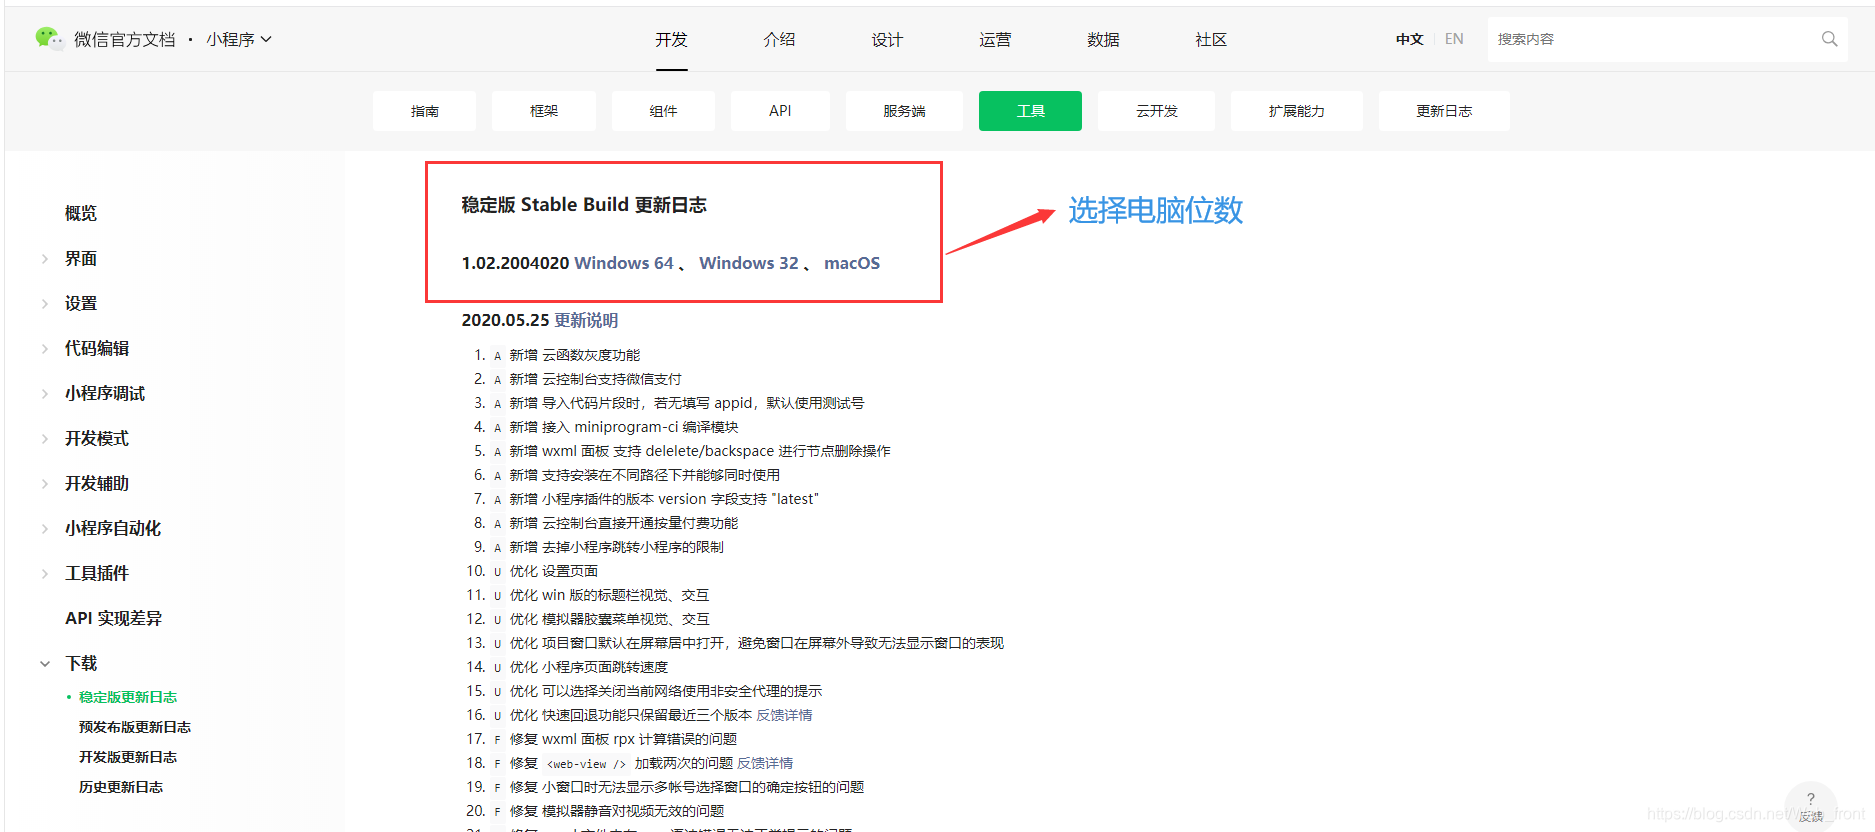This screenshot has width=1875, height=832.
Task: Switch to the 运营 top tab
Action: pos(995,40)
